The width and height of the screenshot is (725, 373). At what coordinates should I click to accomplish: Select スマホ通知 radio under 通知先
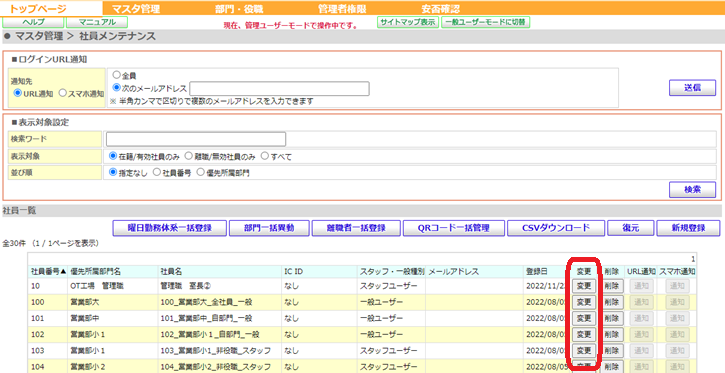(62, 93)
